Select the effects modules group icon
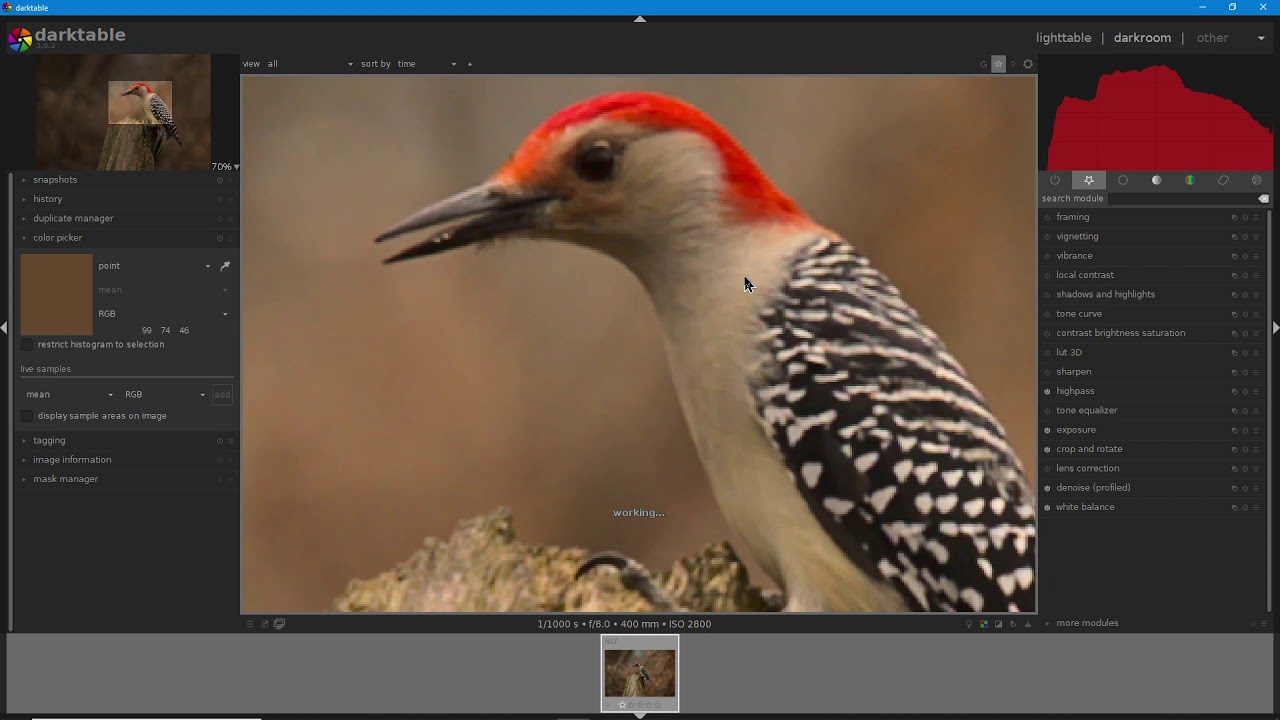This screenshot has width=1280, height=720. coord(1257,180)
